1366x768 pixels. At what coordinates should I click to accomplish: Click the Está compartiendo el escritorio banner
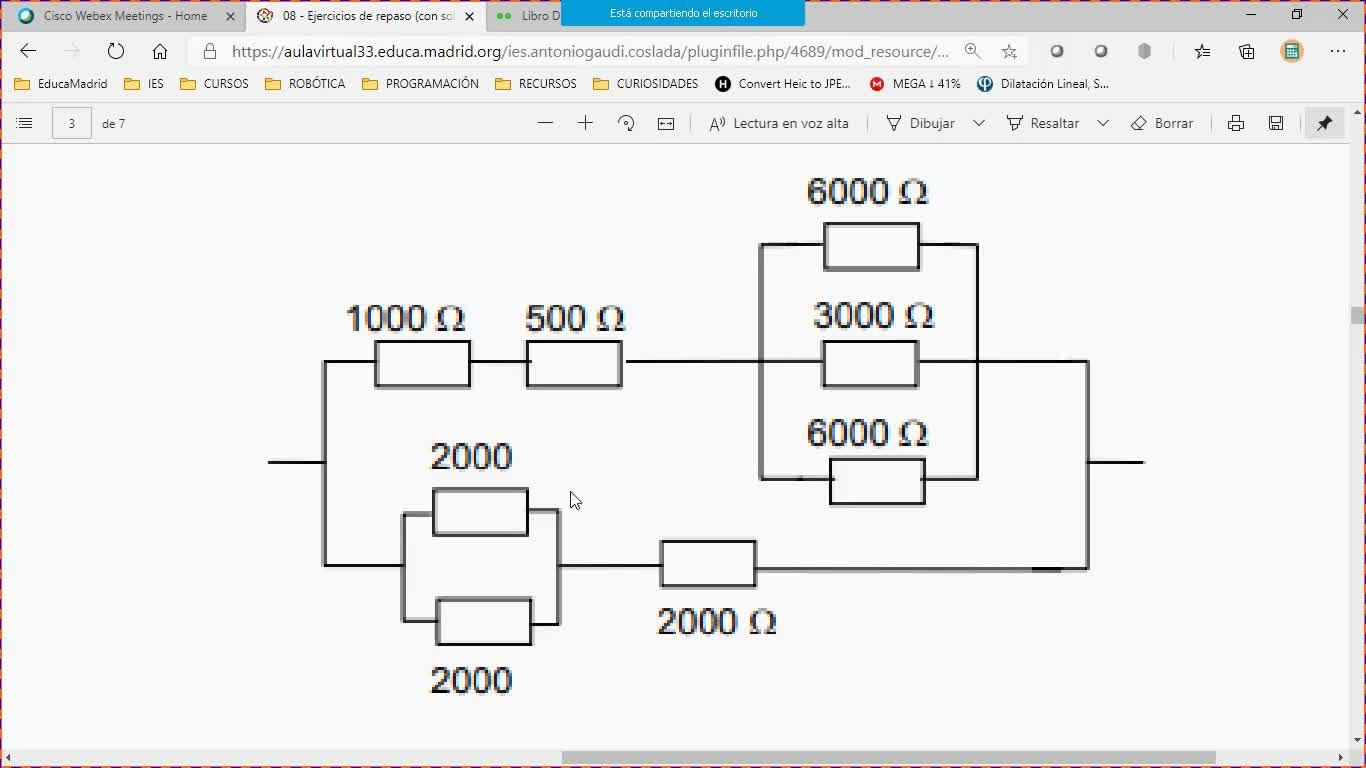(x=683, y=13)
